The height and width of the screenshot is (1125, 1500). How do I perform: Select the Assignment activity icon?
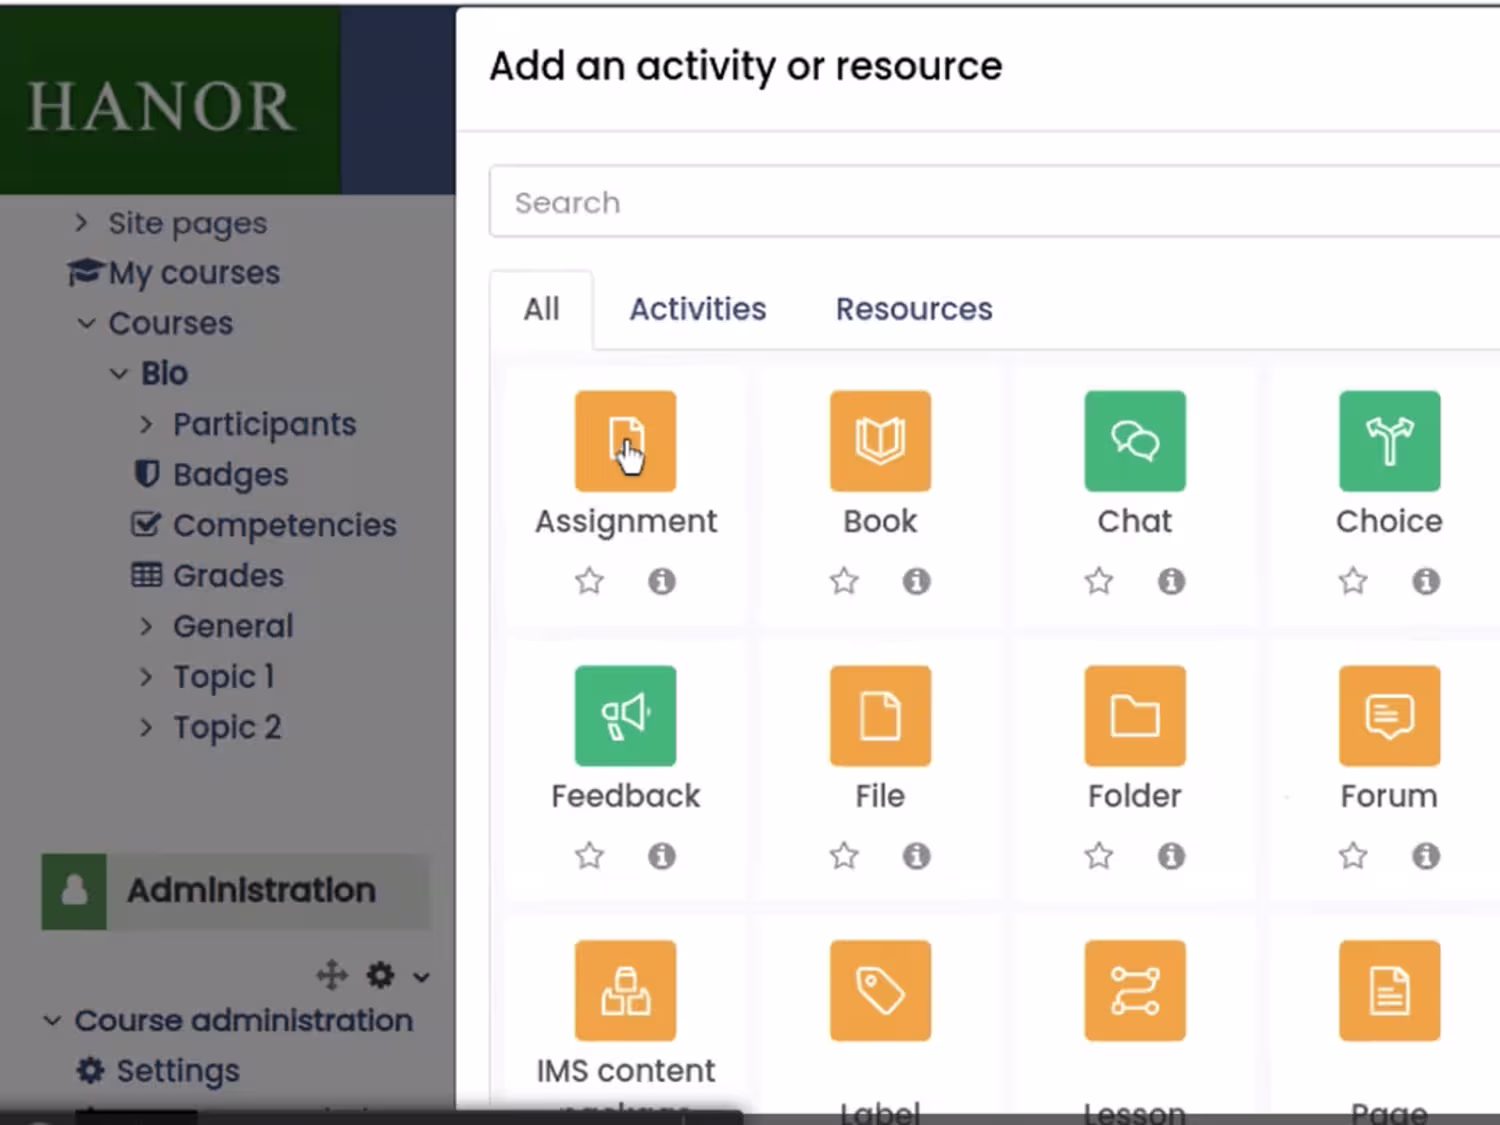coord(625,441)
